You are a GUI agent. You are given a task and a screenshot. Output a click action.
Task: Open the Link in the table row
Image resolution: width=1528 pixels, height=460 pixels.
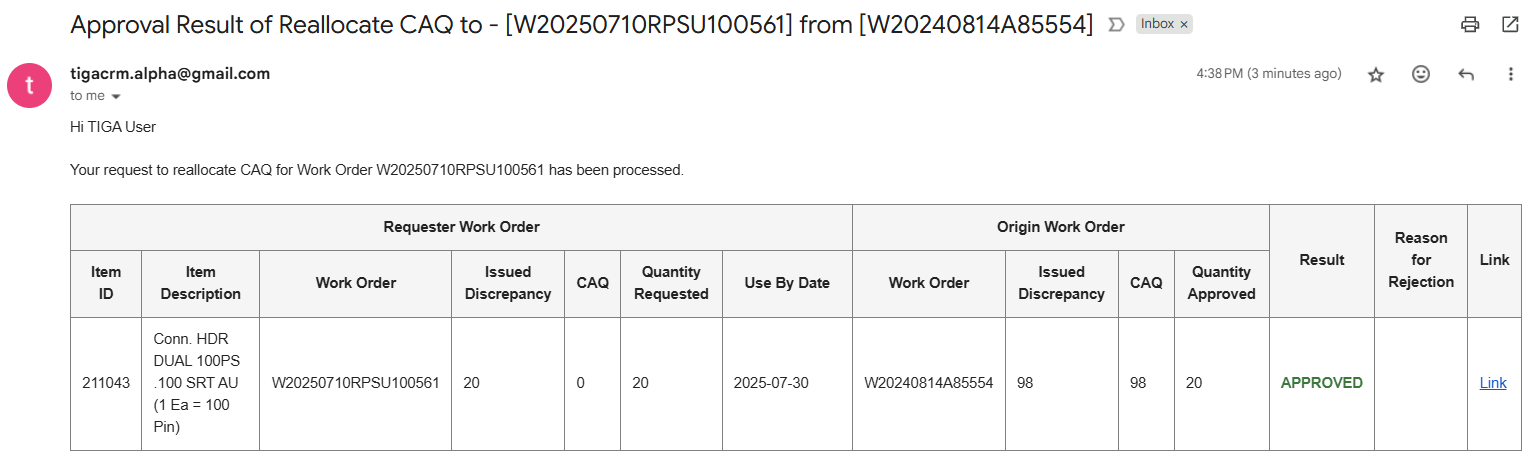[x=1493, y=383]
